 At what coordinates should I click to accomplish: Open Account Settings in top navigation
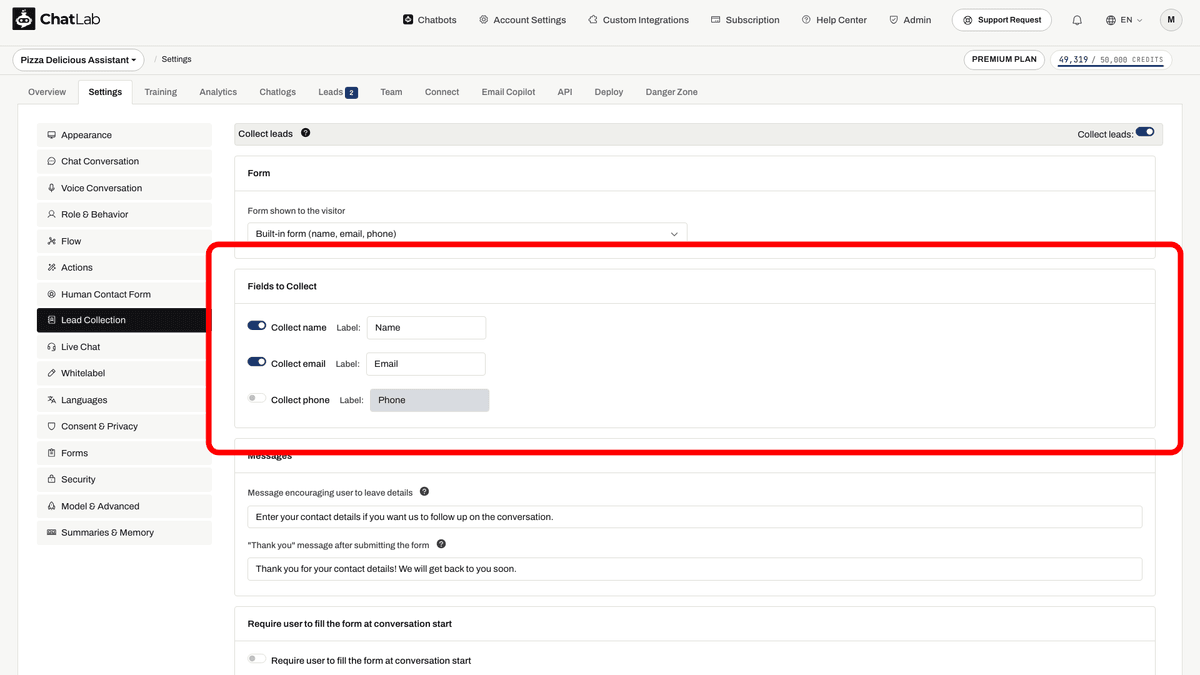click(522, 20)
